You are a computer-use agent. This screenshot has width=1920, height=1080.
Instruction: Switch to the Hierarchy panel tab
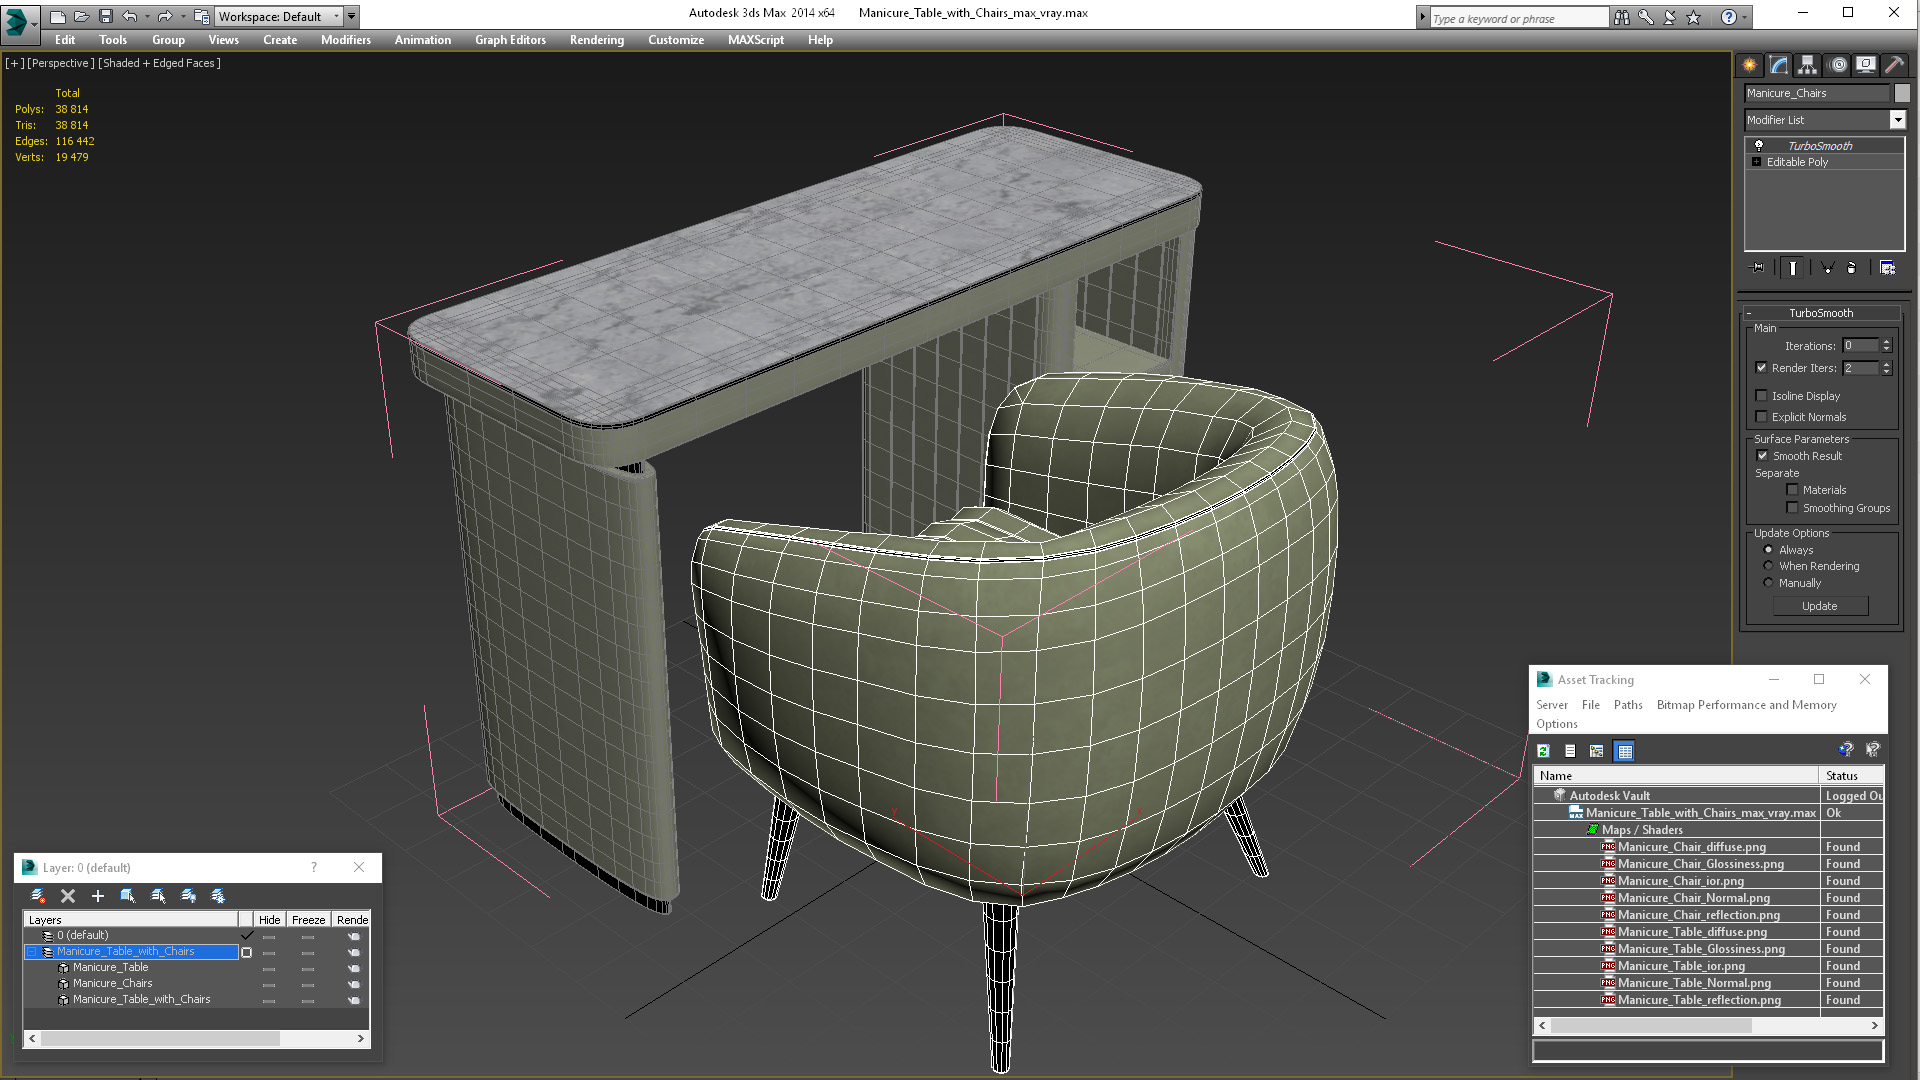point(1807,65)
